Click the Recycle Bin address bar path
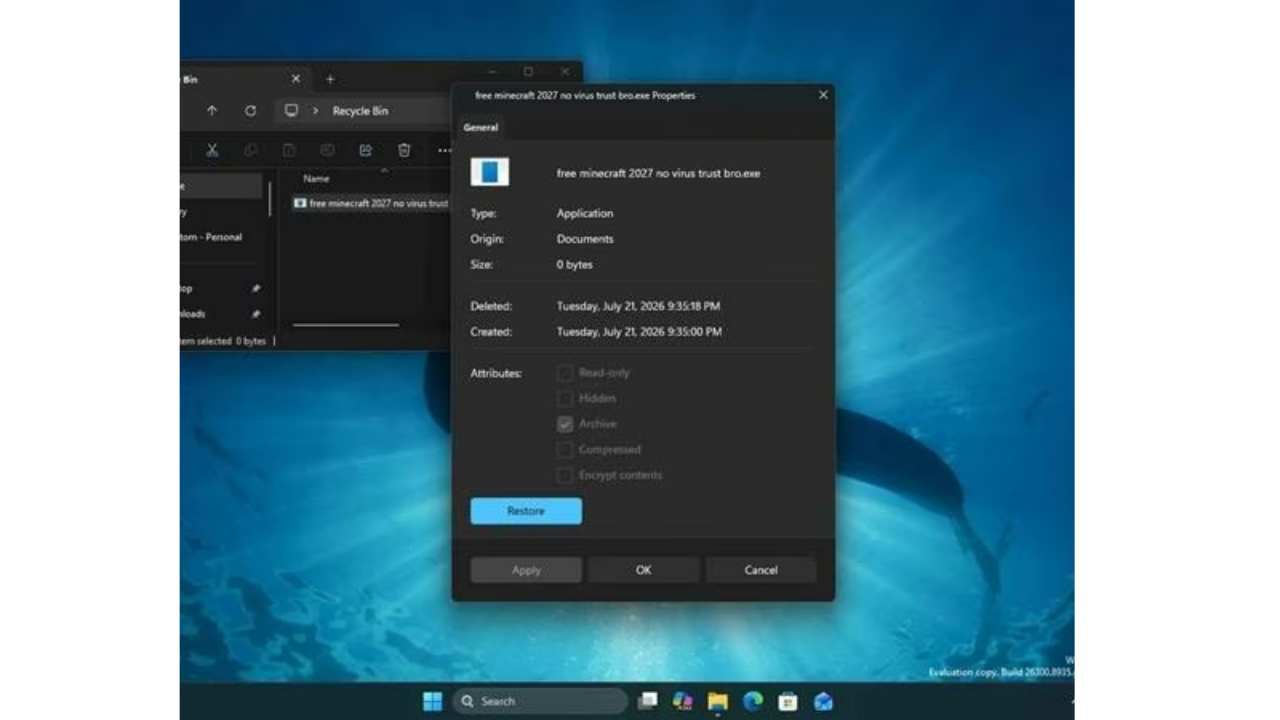 (360, 111)
